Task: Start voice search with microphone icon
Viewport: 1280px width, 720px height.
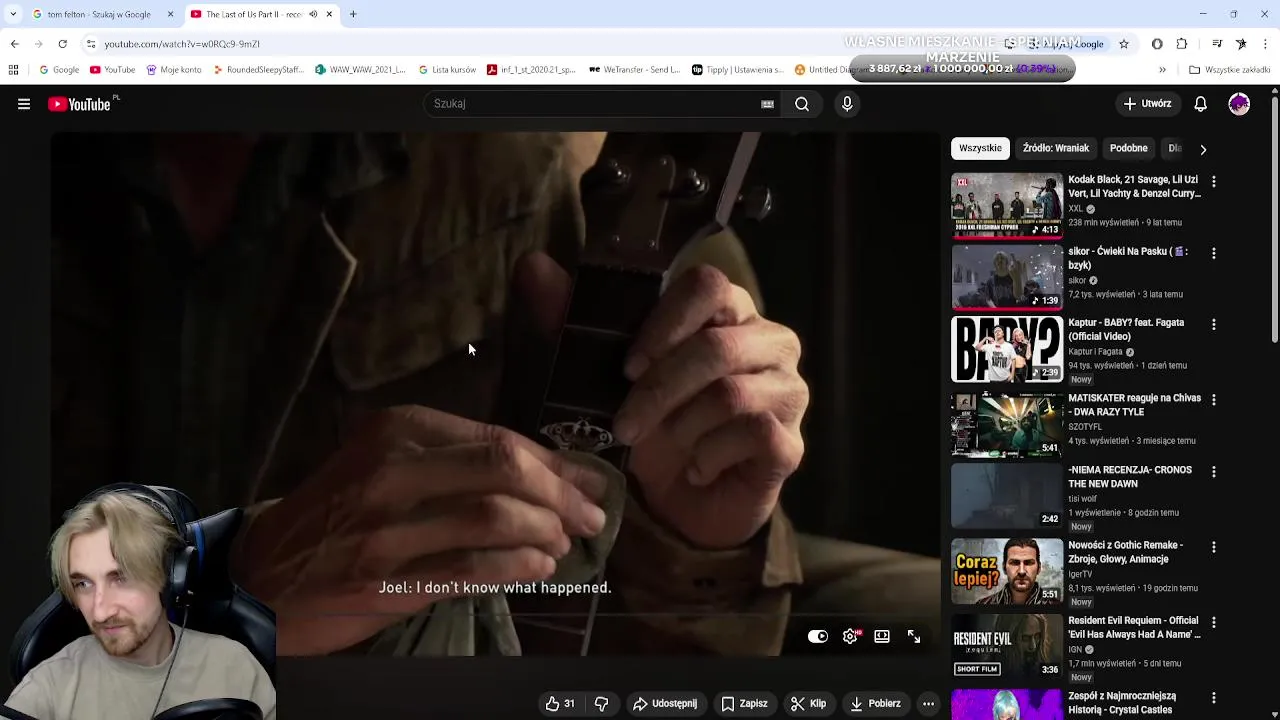Action: pos(847,104)
